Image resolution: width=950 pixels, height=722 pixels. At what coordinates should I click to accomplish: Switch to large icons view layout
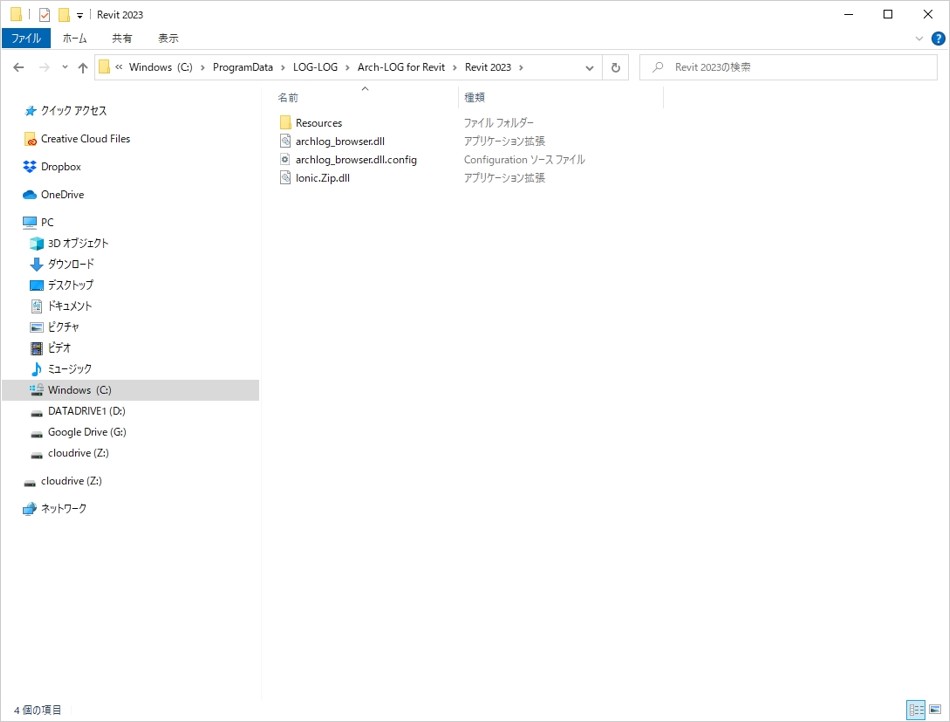[x=935, y=709]
